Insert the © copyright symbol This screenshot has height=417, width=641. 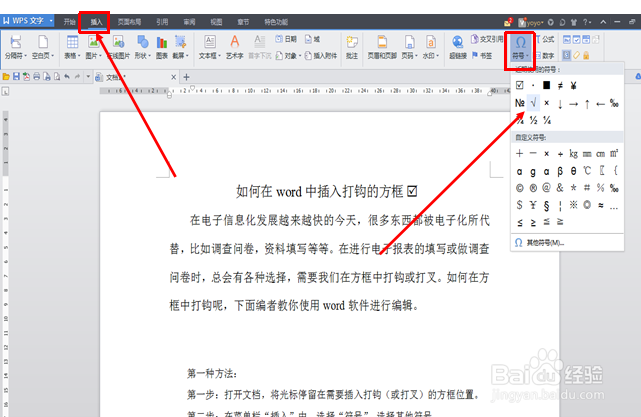click(x=520, y=188)
